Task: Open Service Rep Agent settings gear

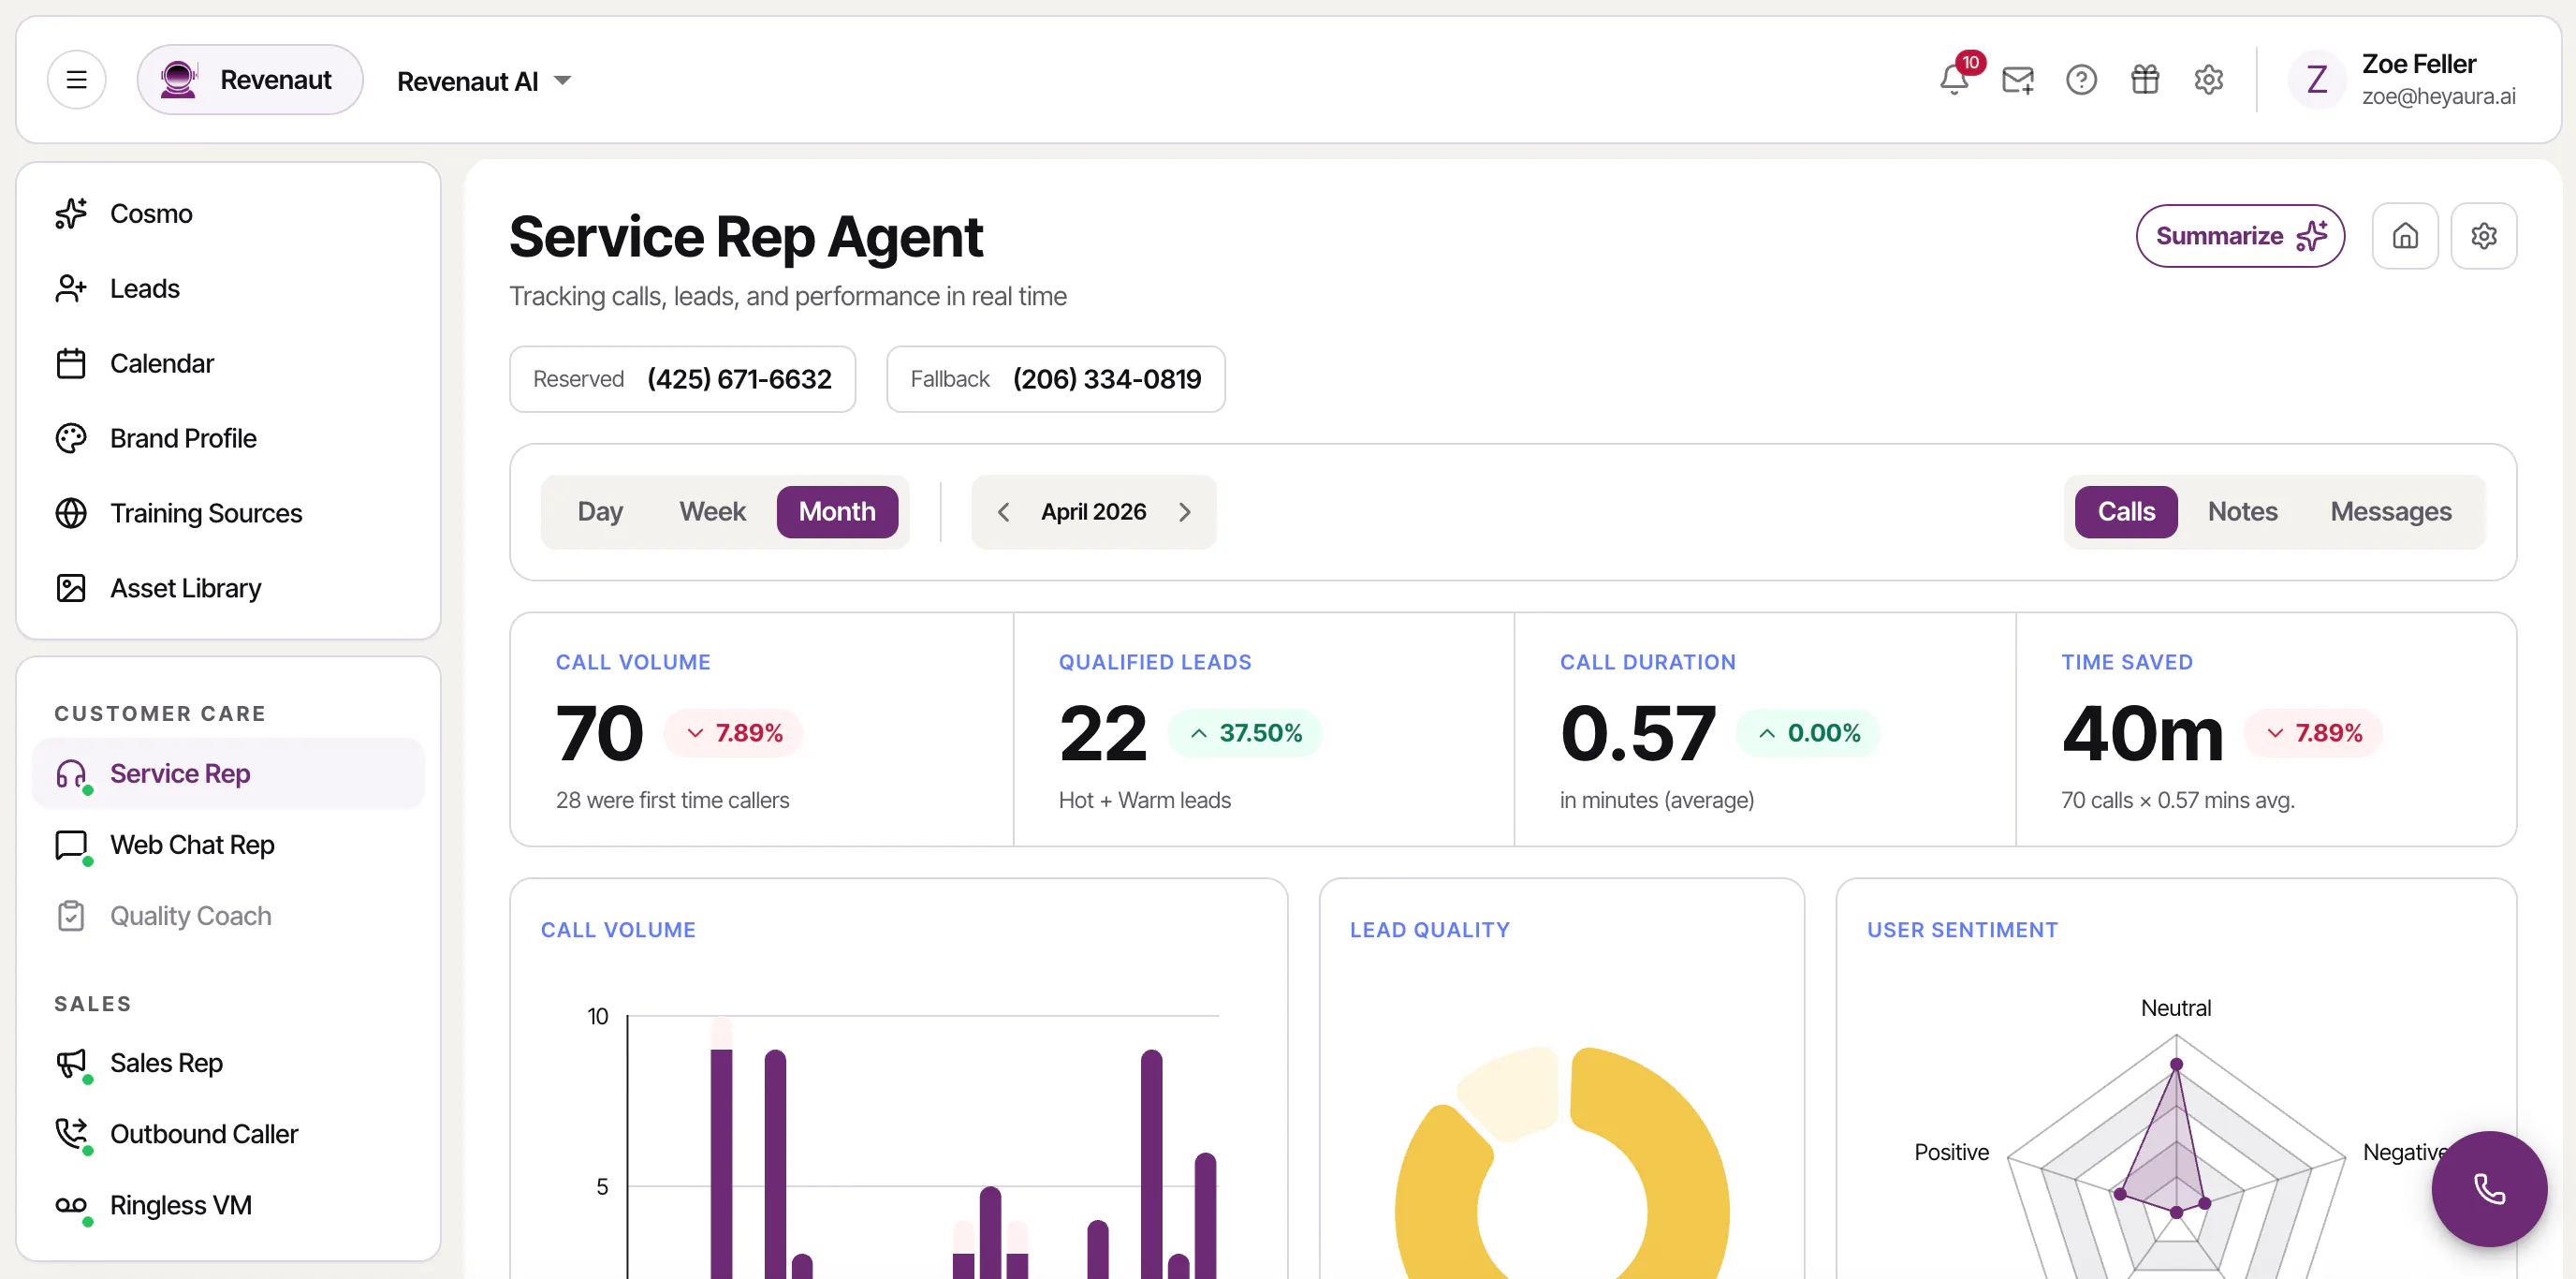Action: point(2484,236)
